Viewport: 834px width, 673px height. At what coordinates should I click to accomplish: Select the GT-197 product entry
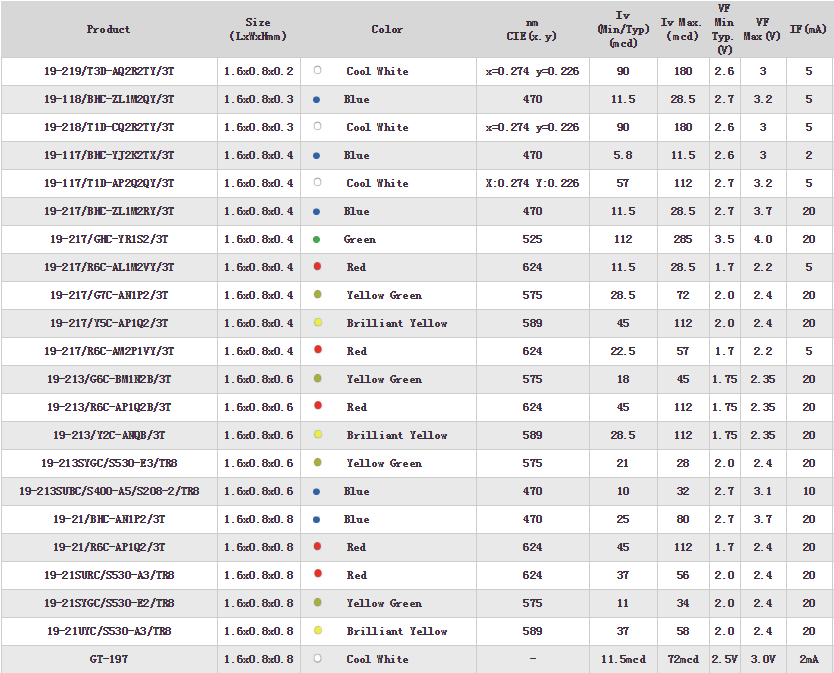click(109, 659)
